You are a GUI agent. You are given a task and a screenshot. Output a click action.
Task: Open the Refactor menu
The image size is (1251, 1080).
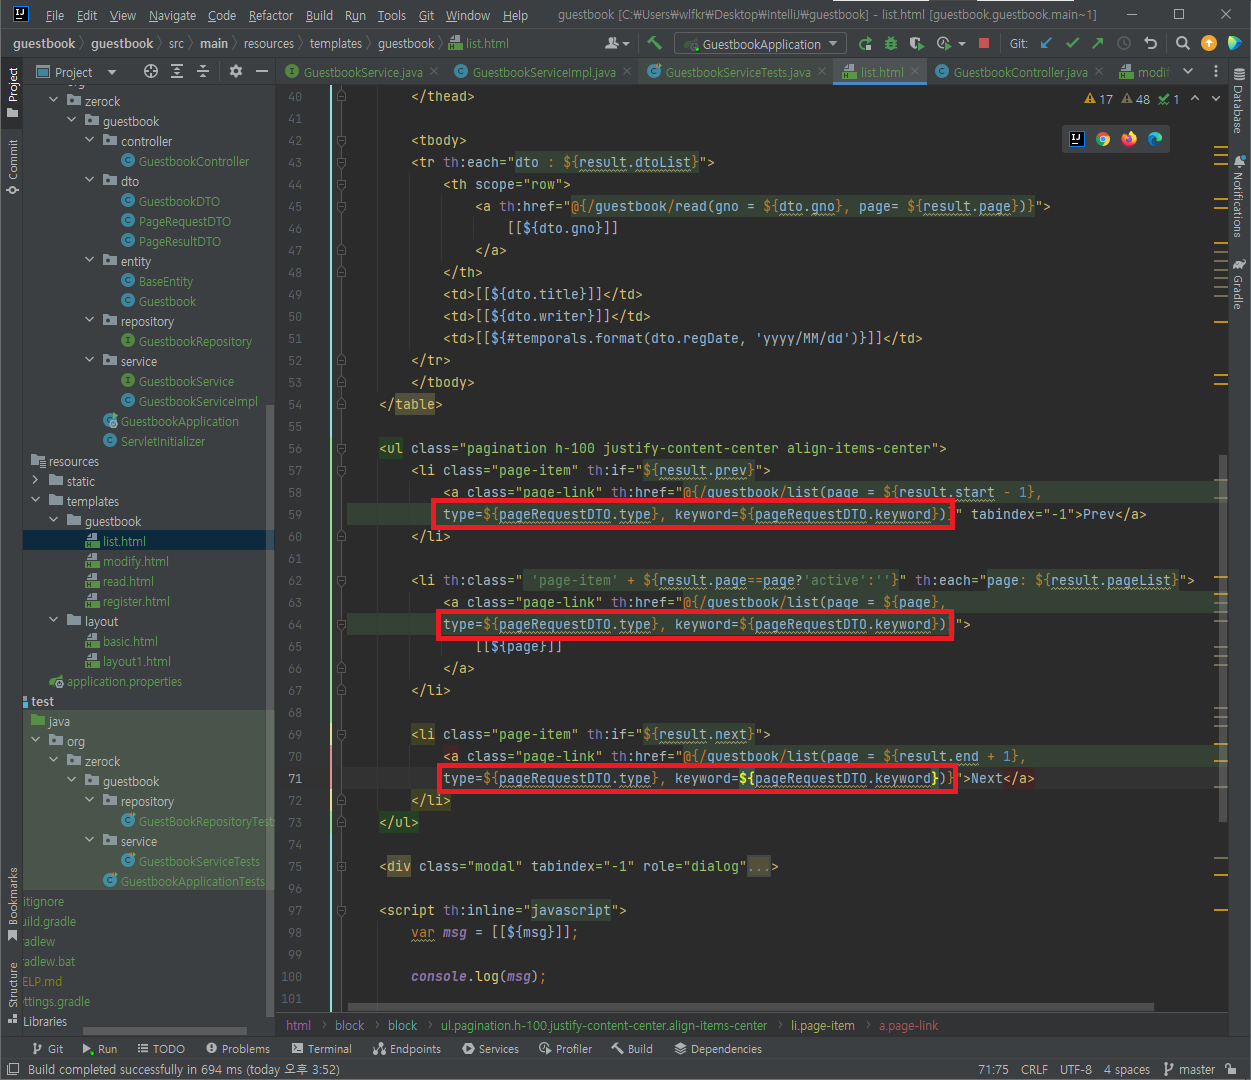click(271, 15)
